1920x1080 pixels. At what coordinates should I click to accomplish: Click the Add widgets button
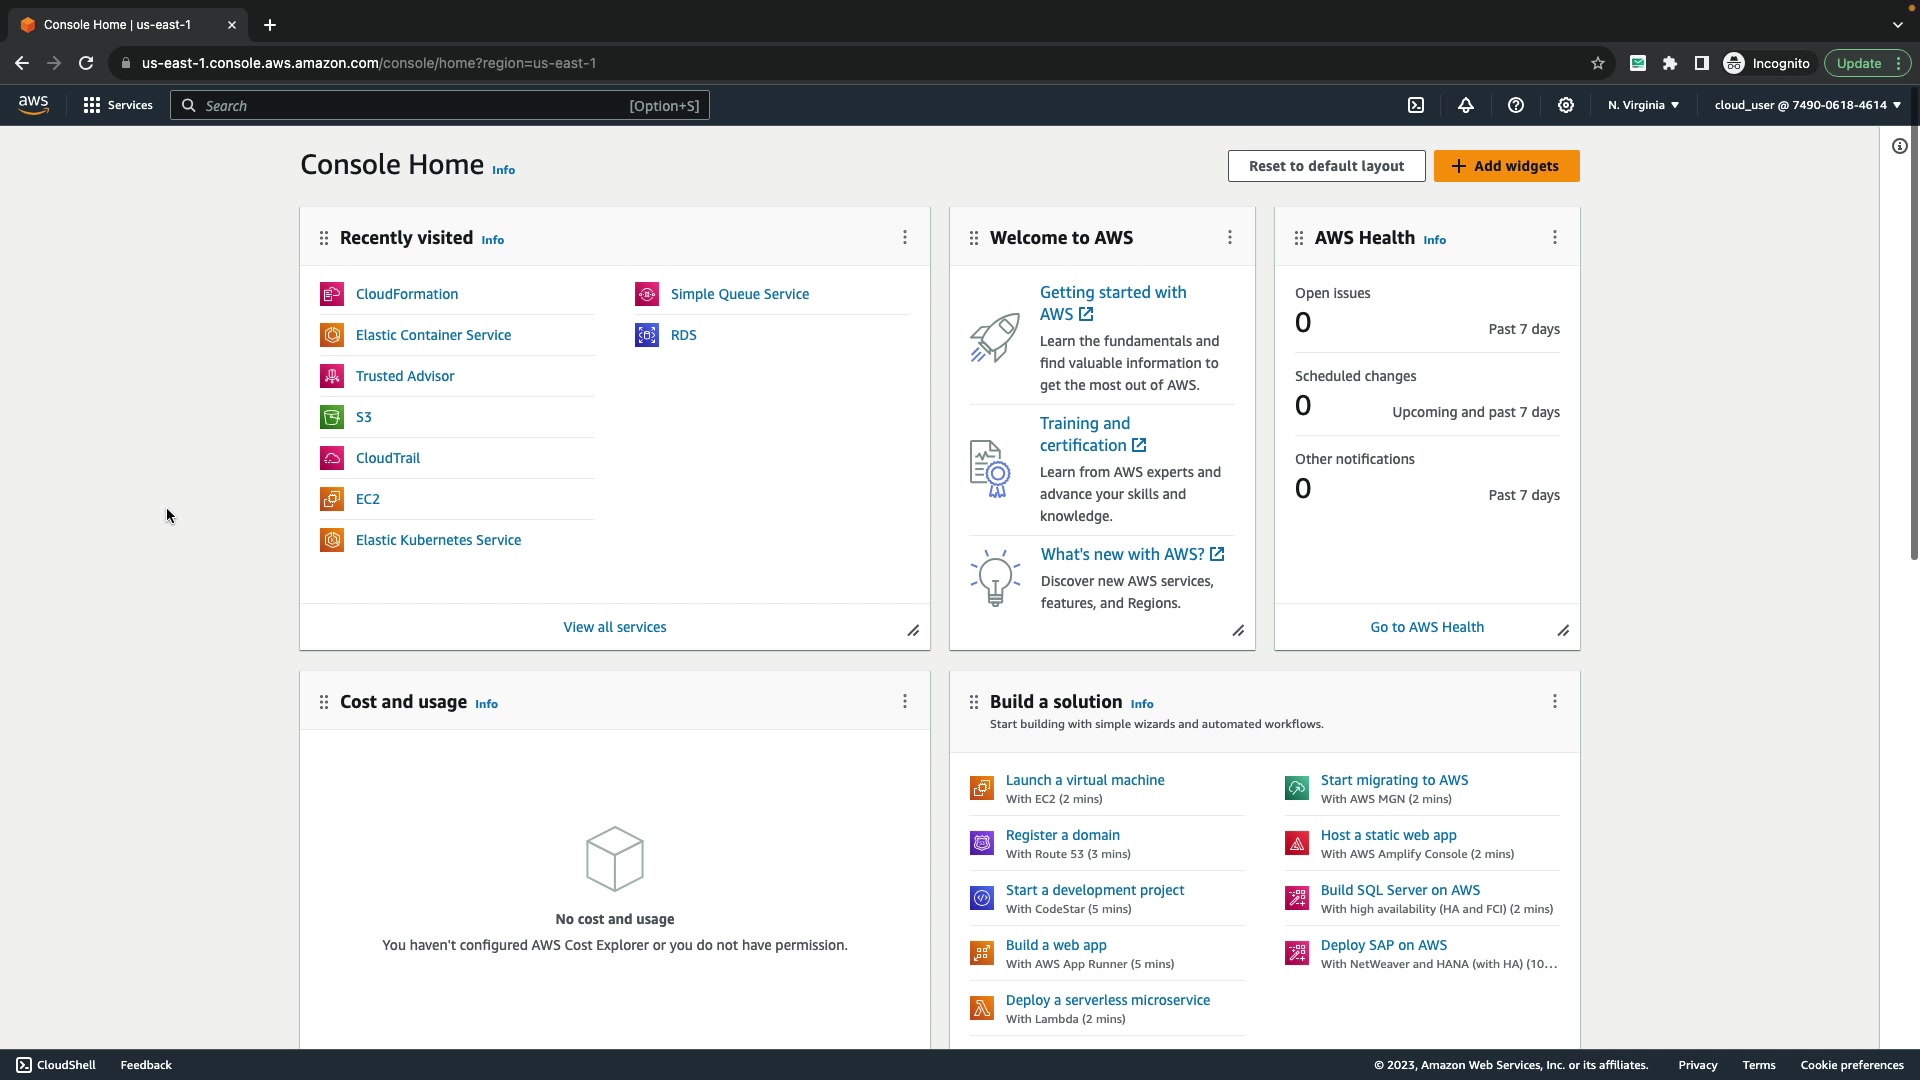[x=1506, y=166]
